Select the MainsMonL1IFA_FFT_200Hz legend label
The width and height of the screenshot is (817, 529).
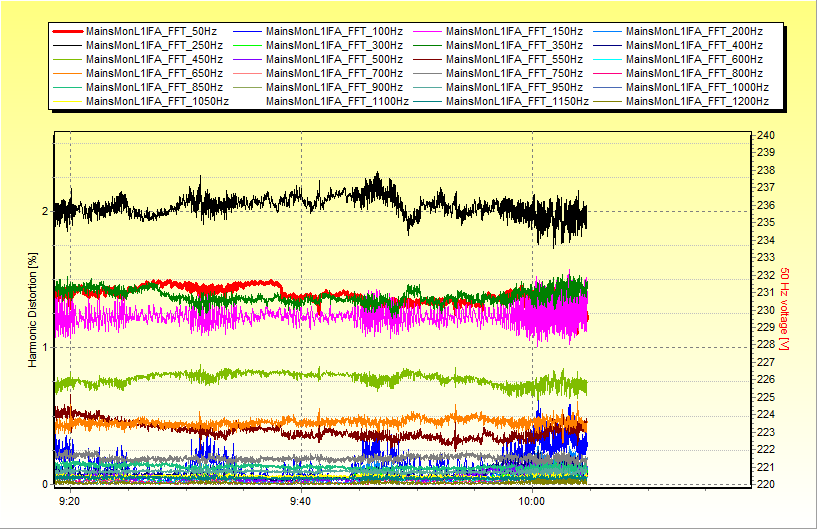coord(694,32)
